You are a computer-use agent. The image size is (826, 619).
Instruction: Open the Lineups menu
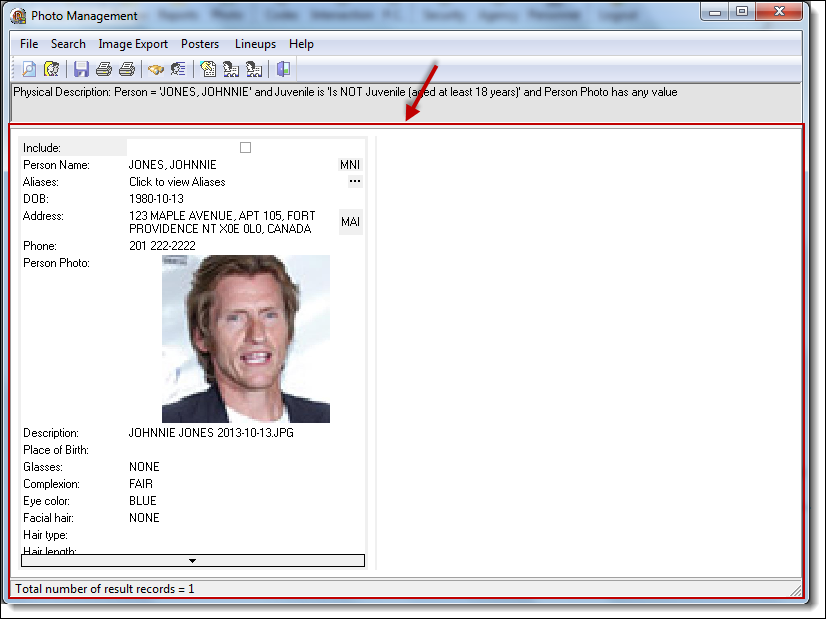(255, 44)
